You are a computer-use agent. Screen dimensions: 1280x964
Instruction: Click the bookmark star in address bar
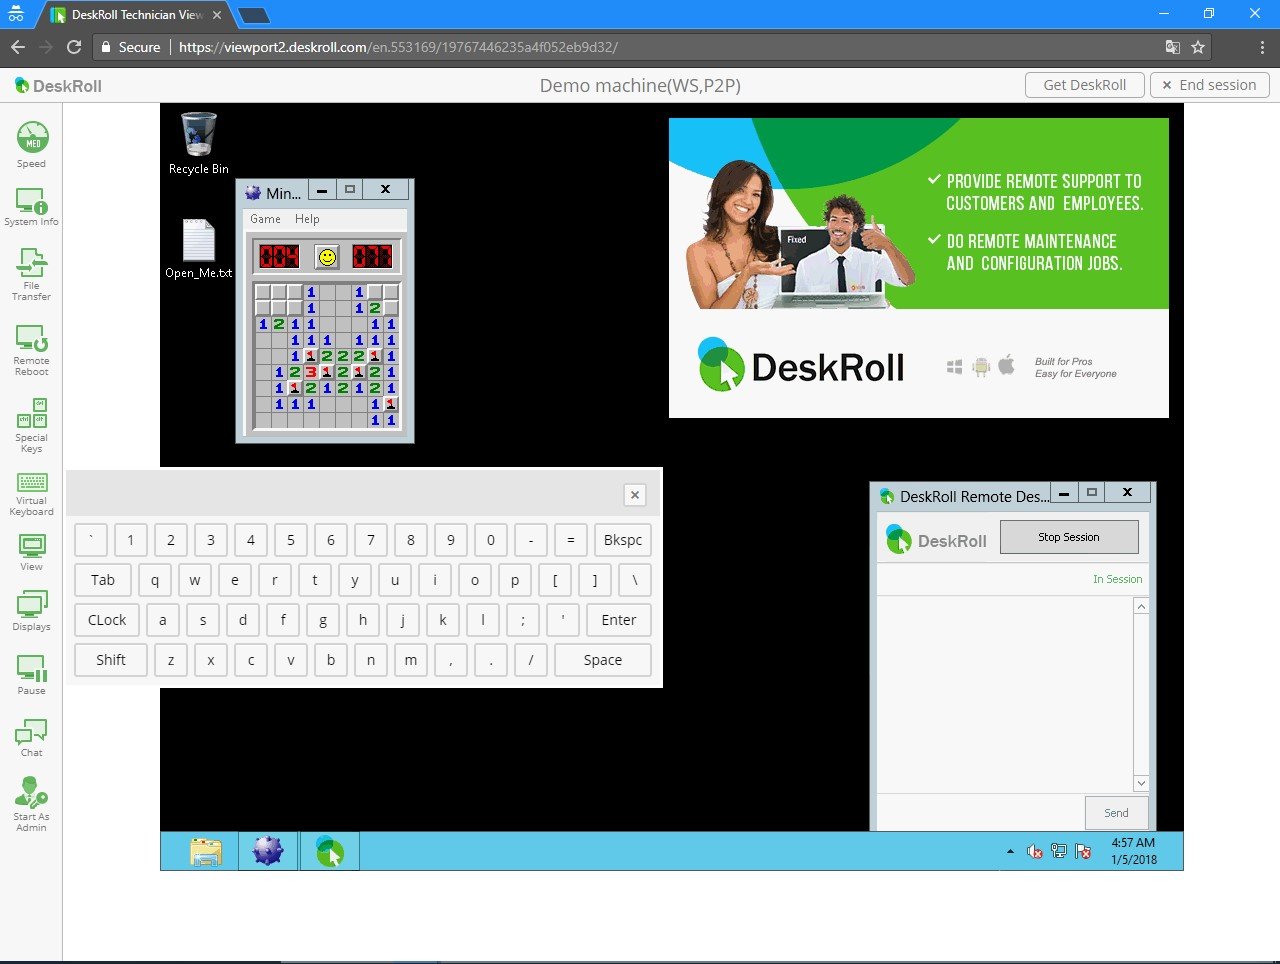point(1198,47)
